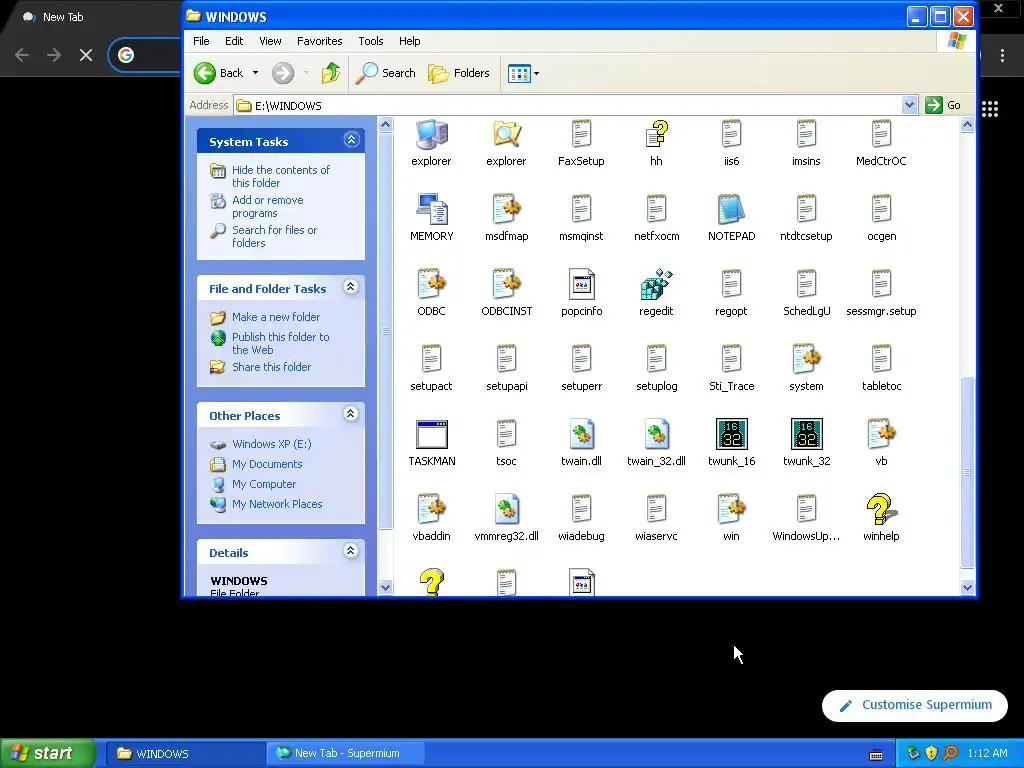Select the twunk_32 icon

pos(807,434)
